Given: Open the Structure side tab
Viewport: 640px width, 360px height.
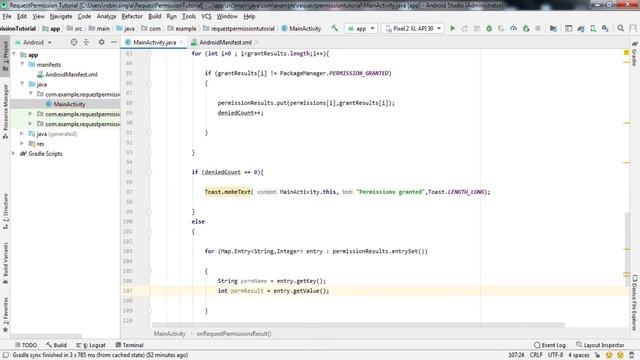Looking at the screenshot, I should coord(5,211).
